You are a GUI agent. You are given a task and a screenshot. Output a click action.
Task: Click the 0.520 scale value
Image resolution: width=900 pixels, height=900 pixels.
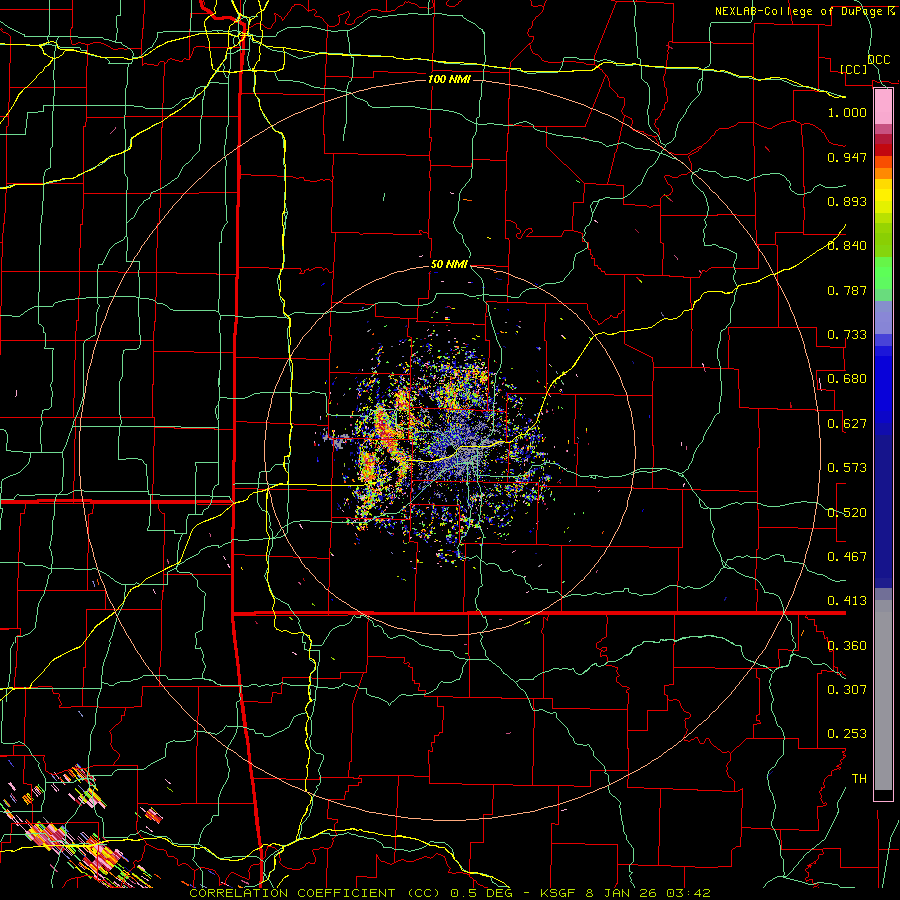pyautogui.click(x=847, y=513)
